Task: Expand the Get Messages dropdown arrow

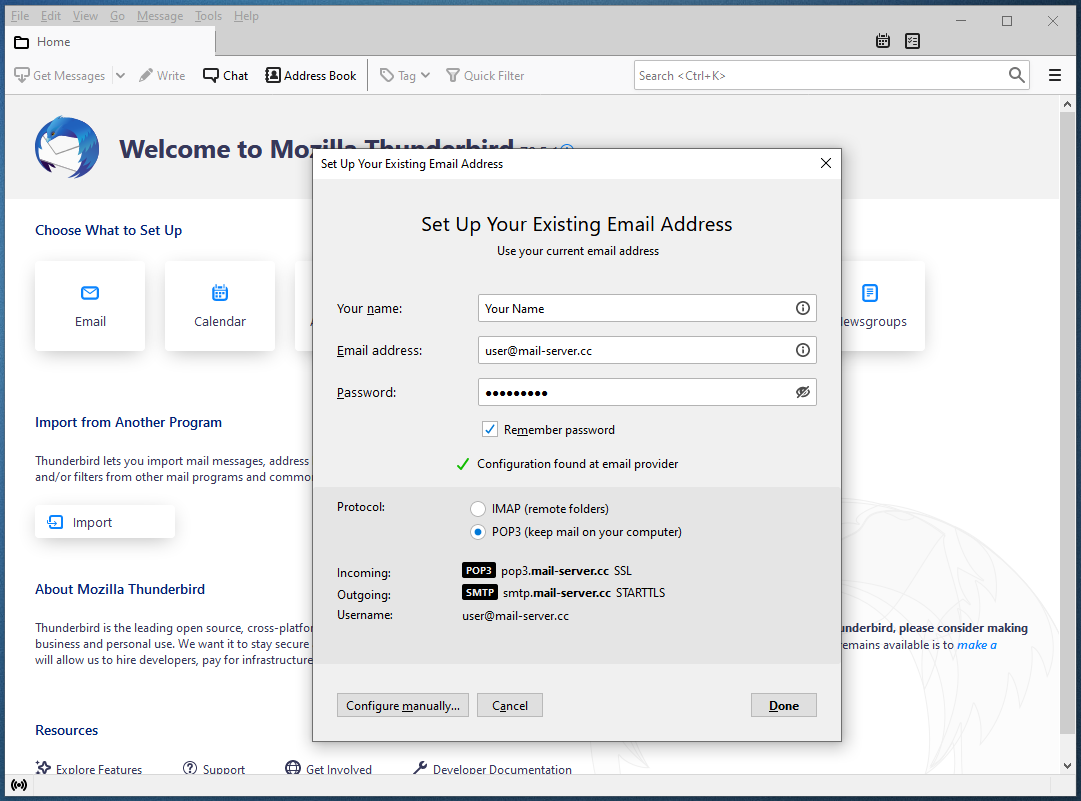Action: click(x=120, y=75)
